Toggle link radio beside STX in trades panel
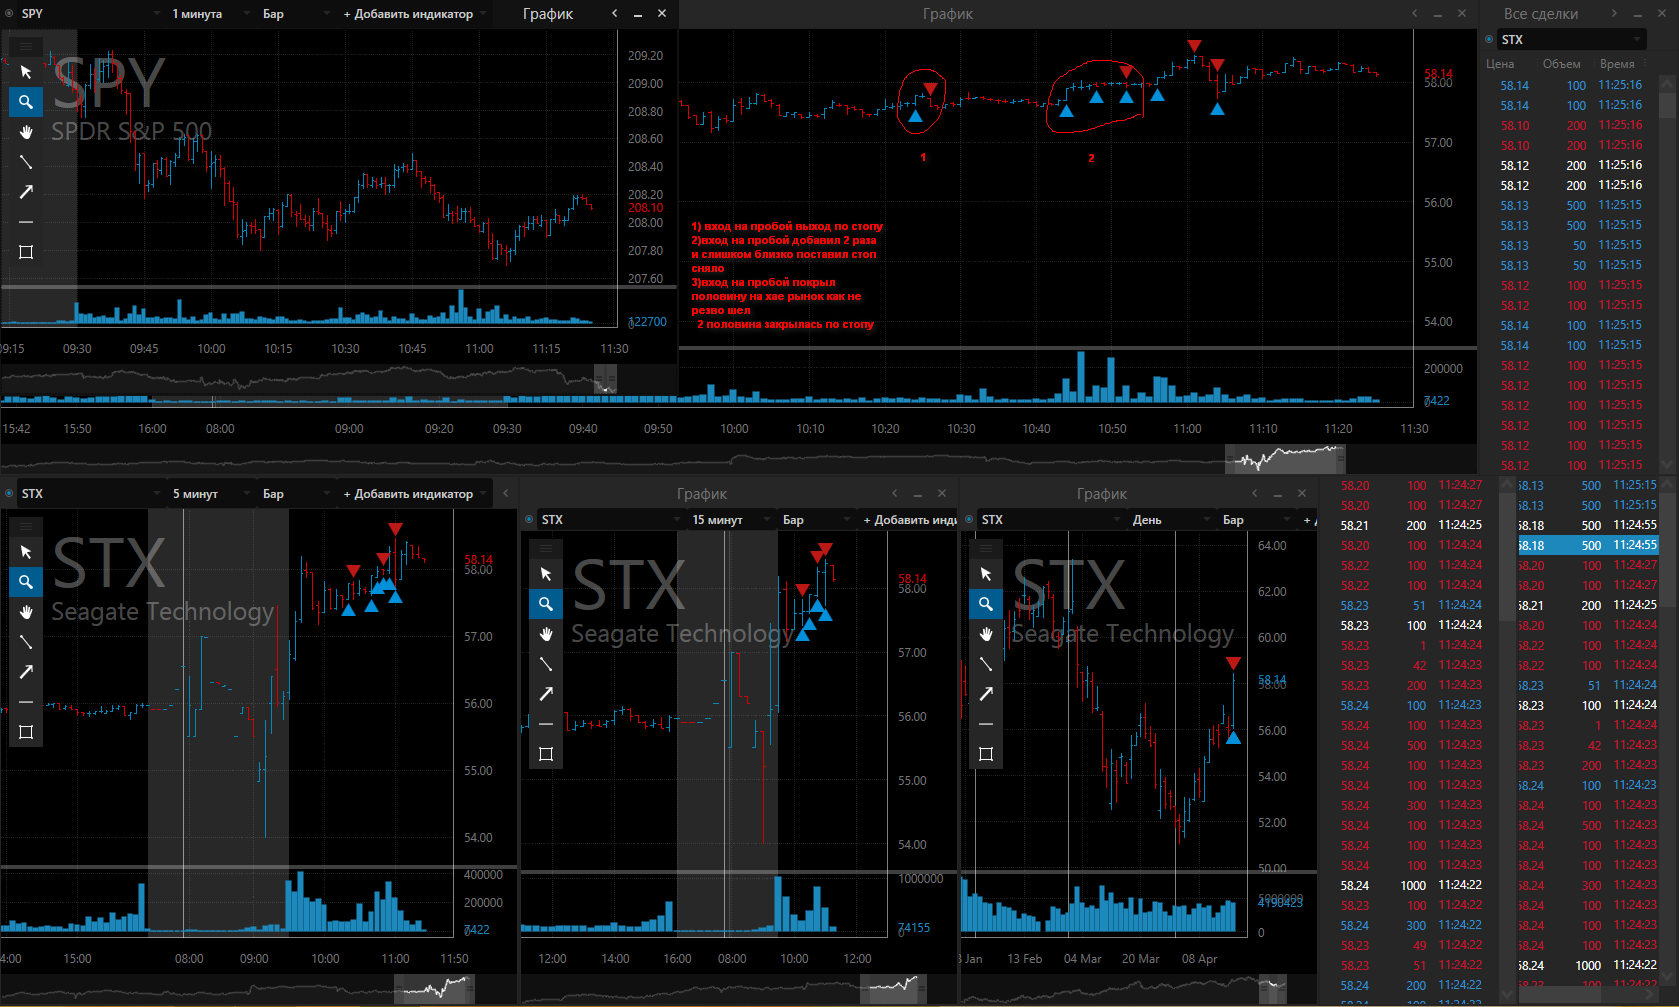Viewport: 1679px width, 1007px height. tap(1490, 40)
